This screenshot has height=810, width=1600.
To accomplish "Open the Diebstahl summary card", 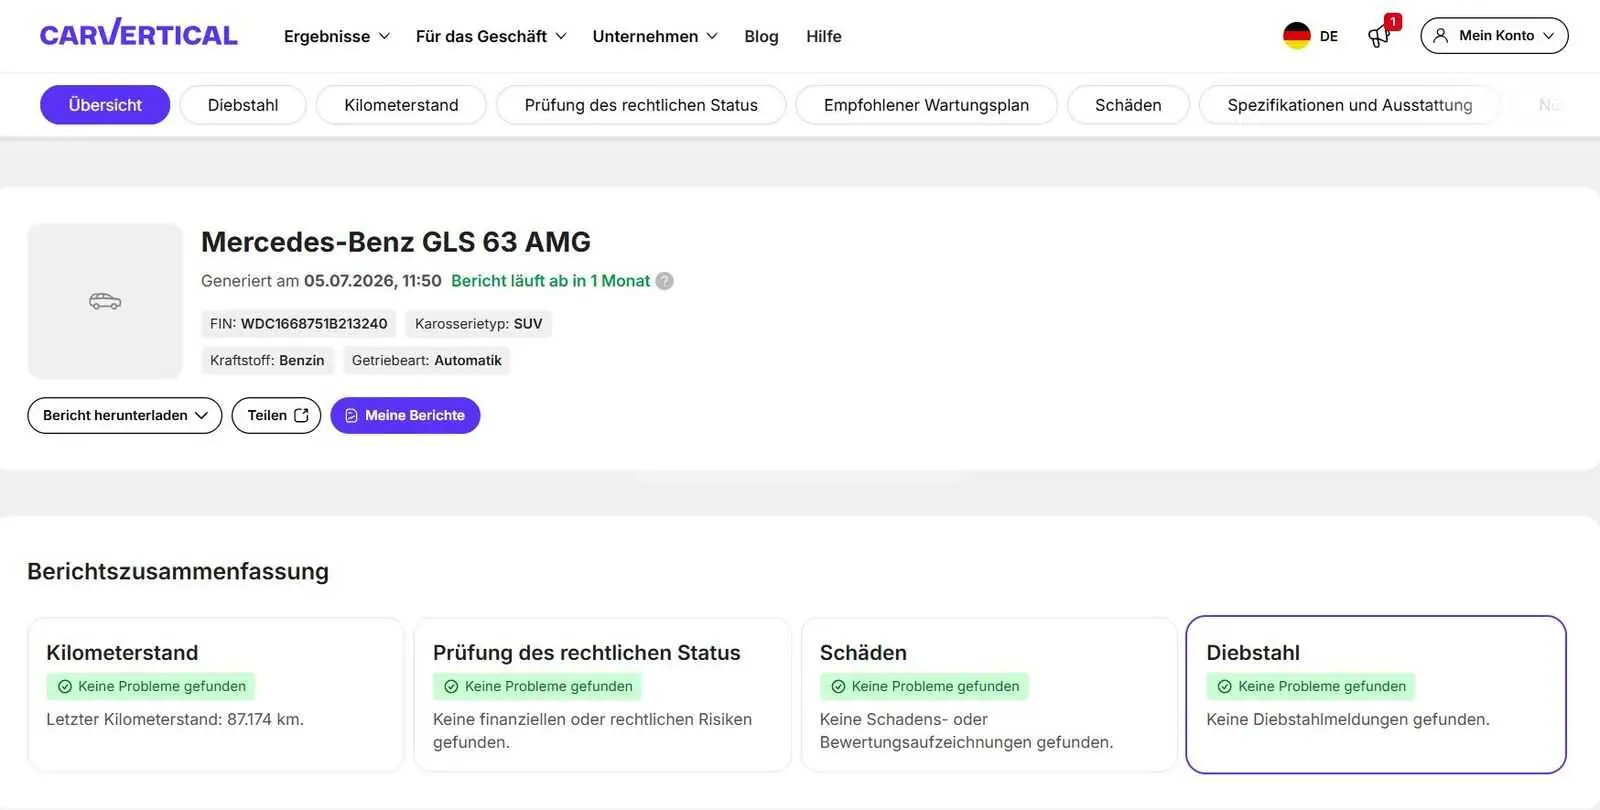I will click(1376, 695).
